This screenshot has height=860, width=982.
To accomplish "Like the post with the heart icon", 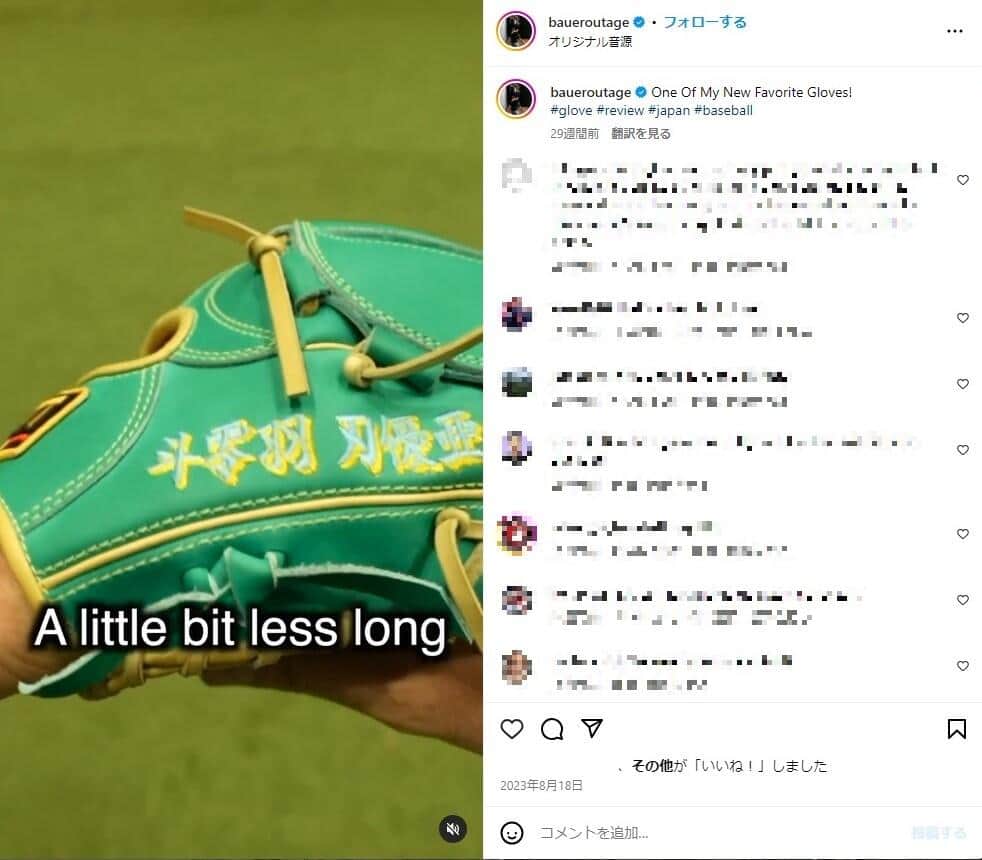I will coord(512,728).
